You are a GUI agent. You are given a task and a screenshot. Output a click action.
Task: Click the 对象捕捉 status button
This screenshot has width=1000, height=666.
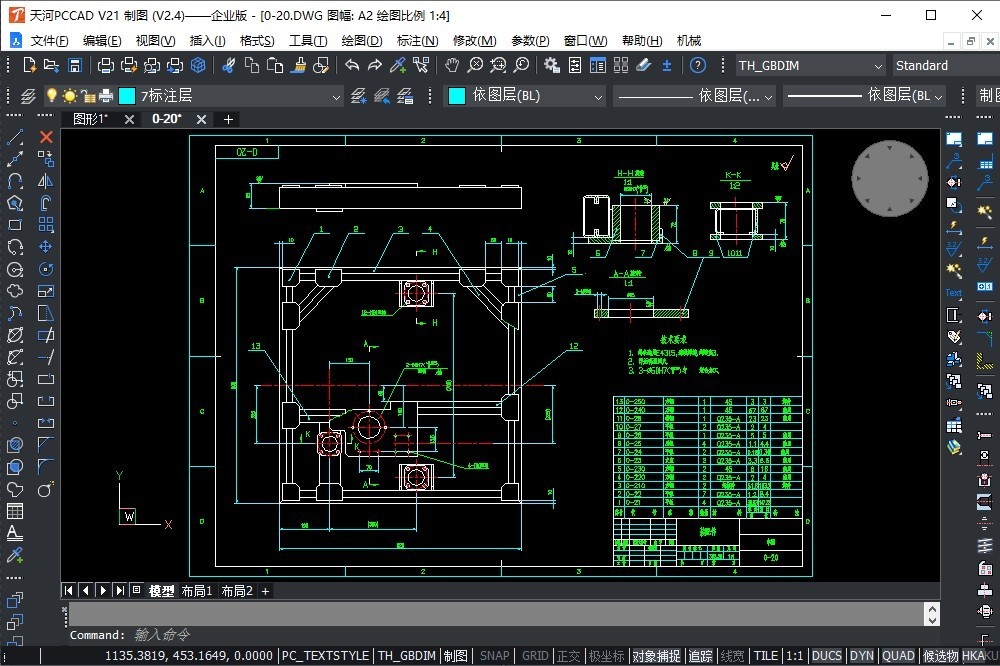point(656,656)
